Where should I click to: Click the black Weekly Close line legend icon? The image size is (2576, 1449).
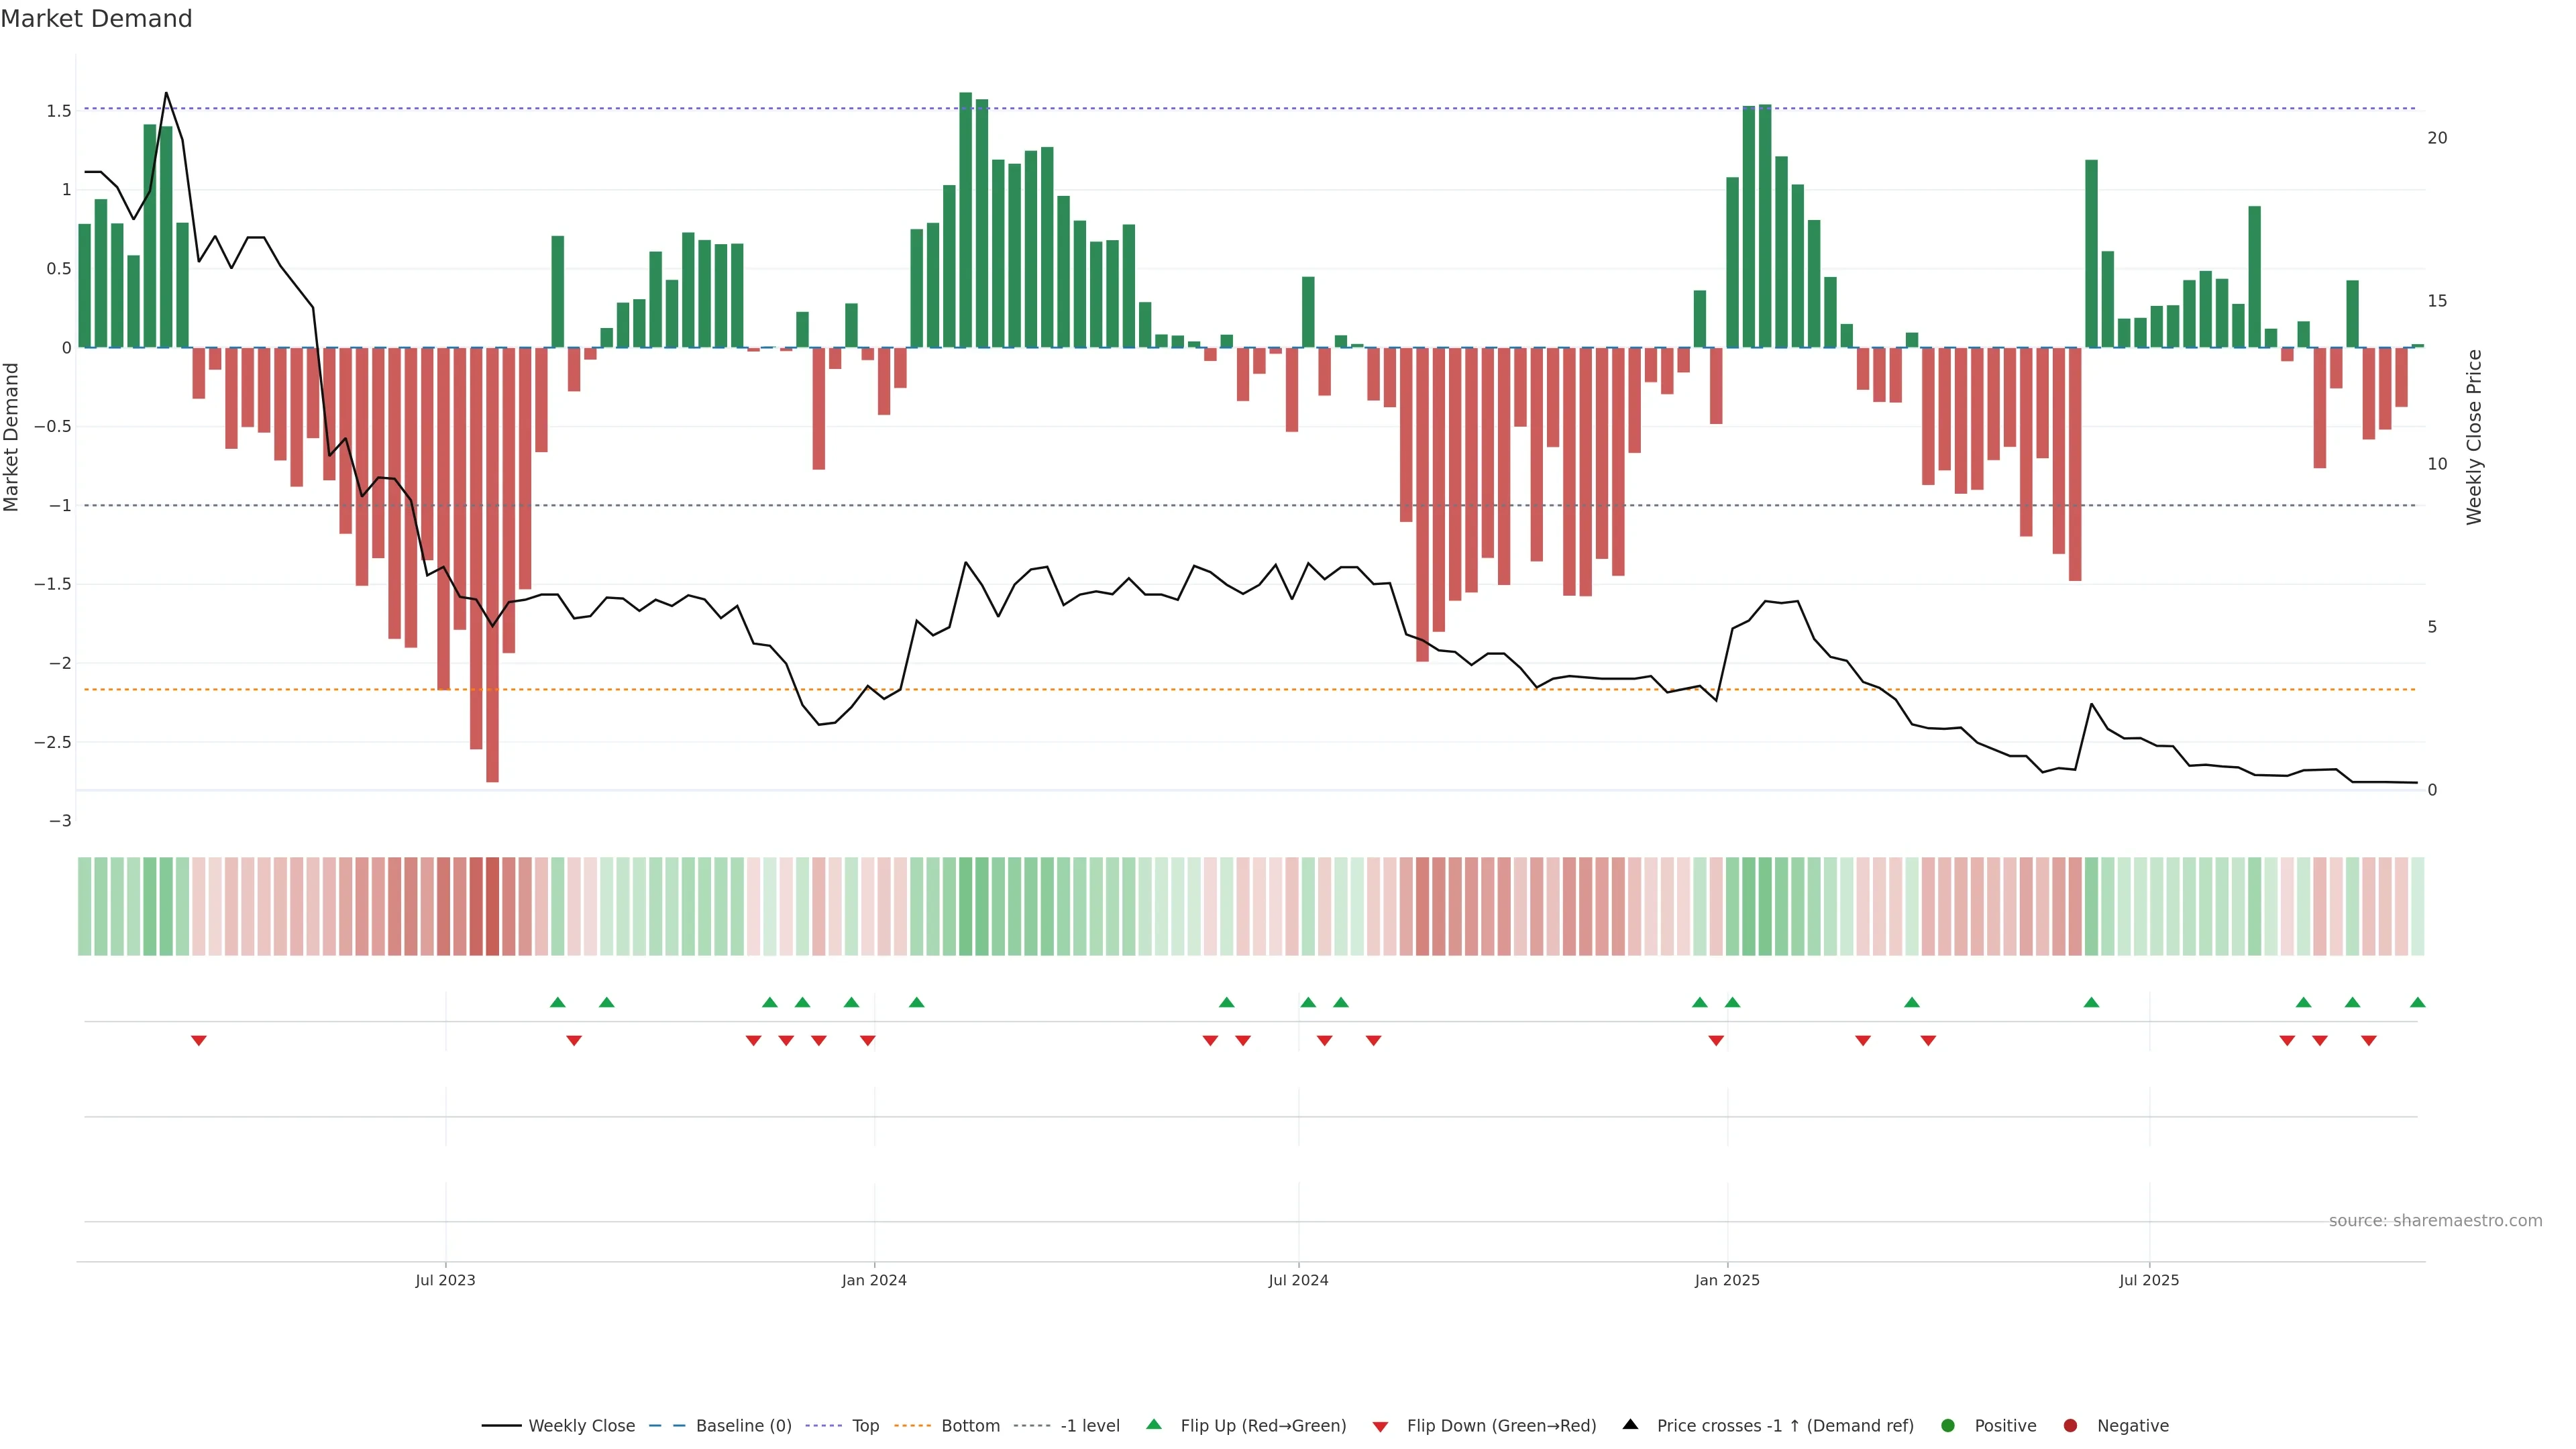coord(501,1425)
